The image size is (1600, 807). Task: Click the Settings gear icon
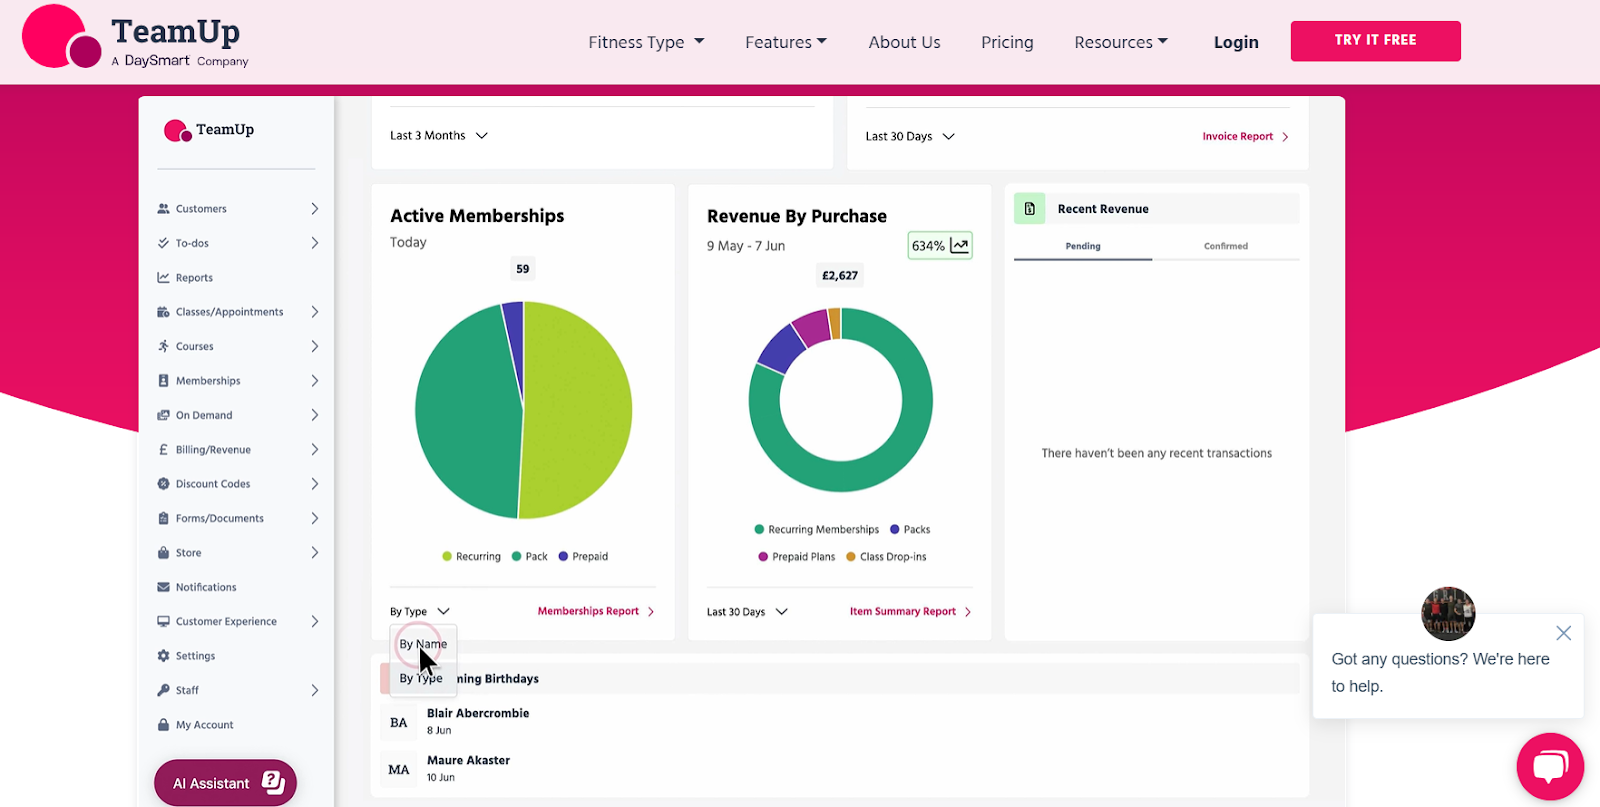163,656
